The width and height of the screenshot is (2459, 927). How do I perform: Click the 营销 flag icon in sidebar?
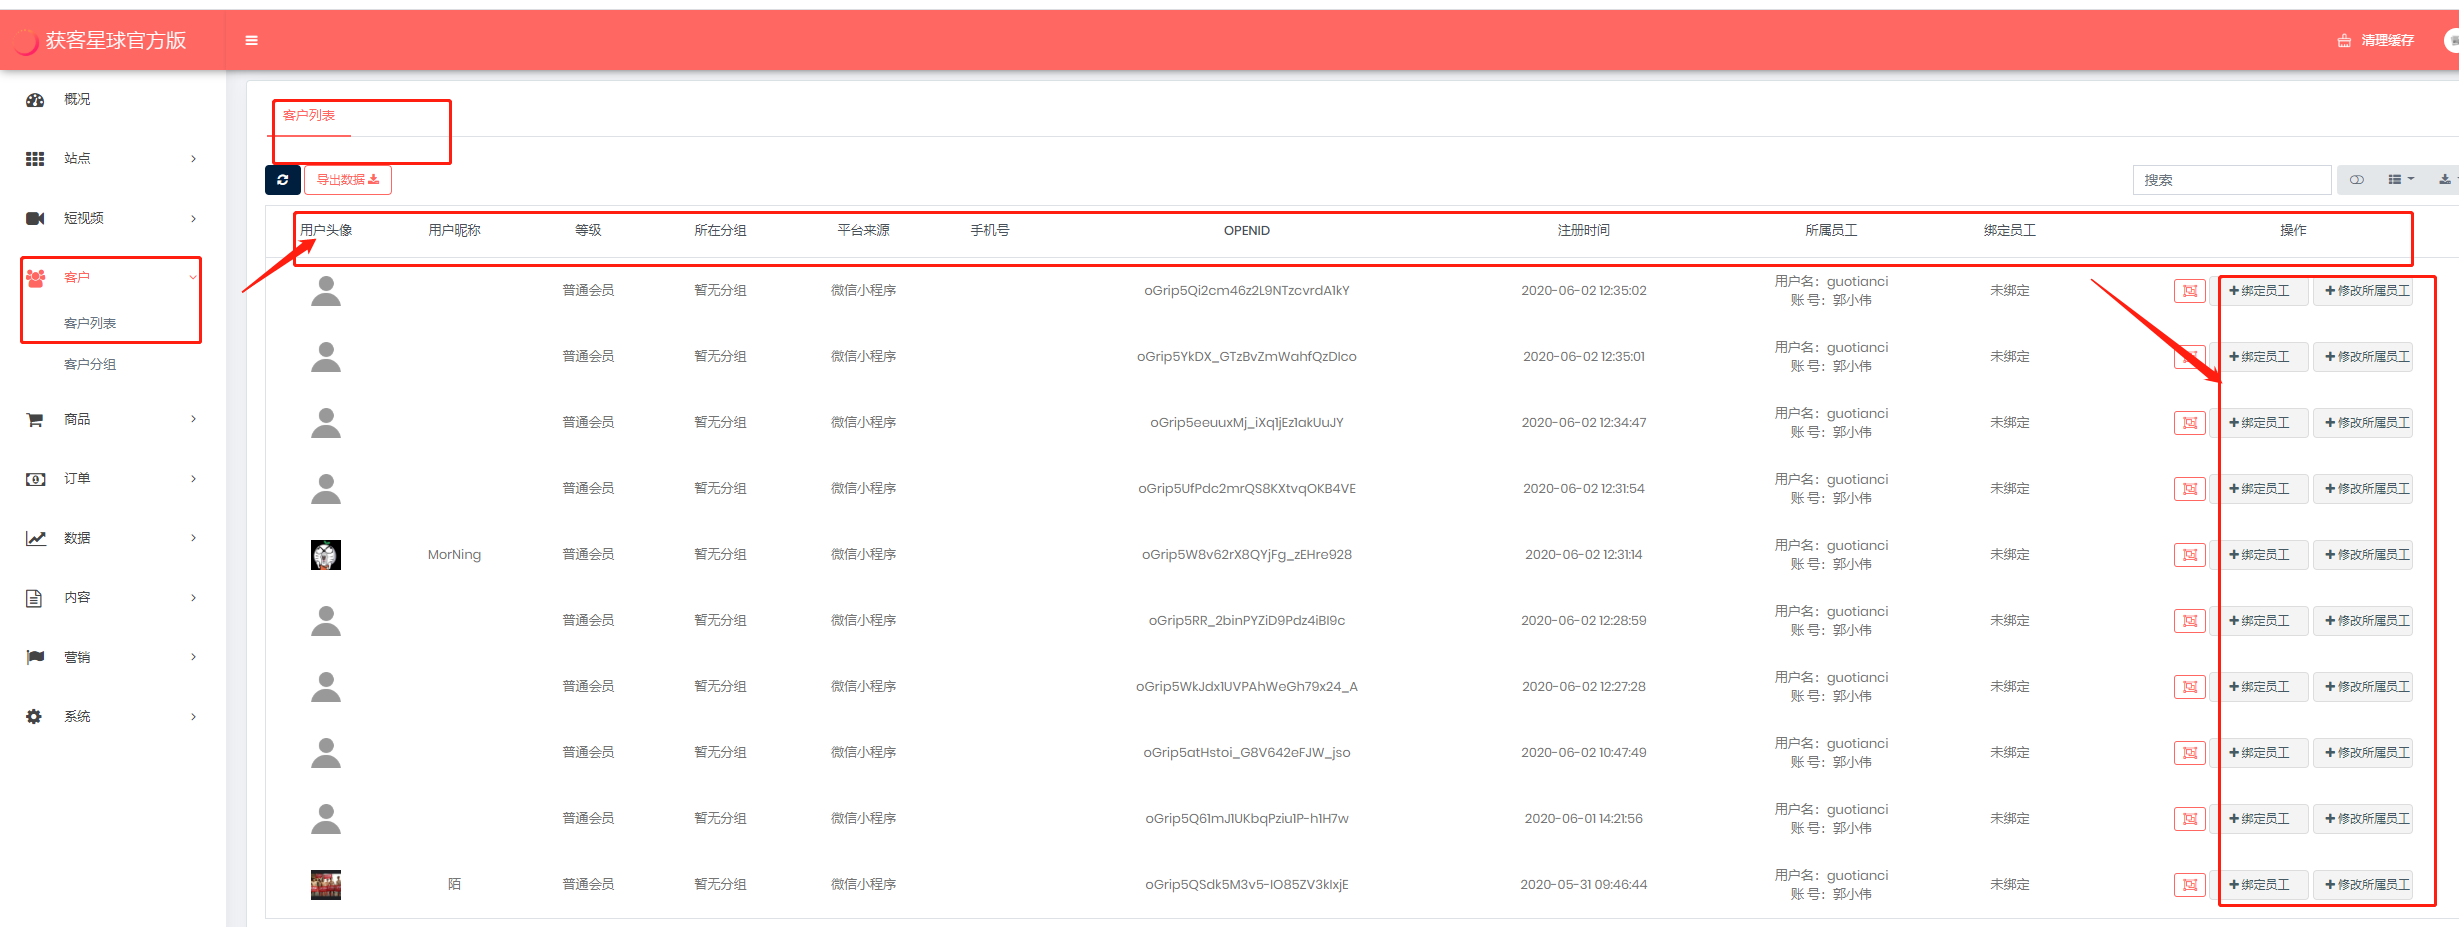tap(35, 657)
